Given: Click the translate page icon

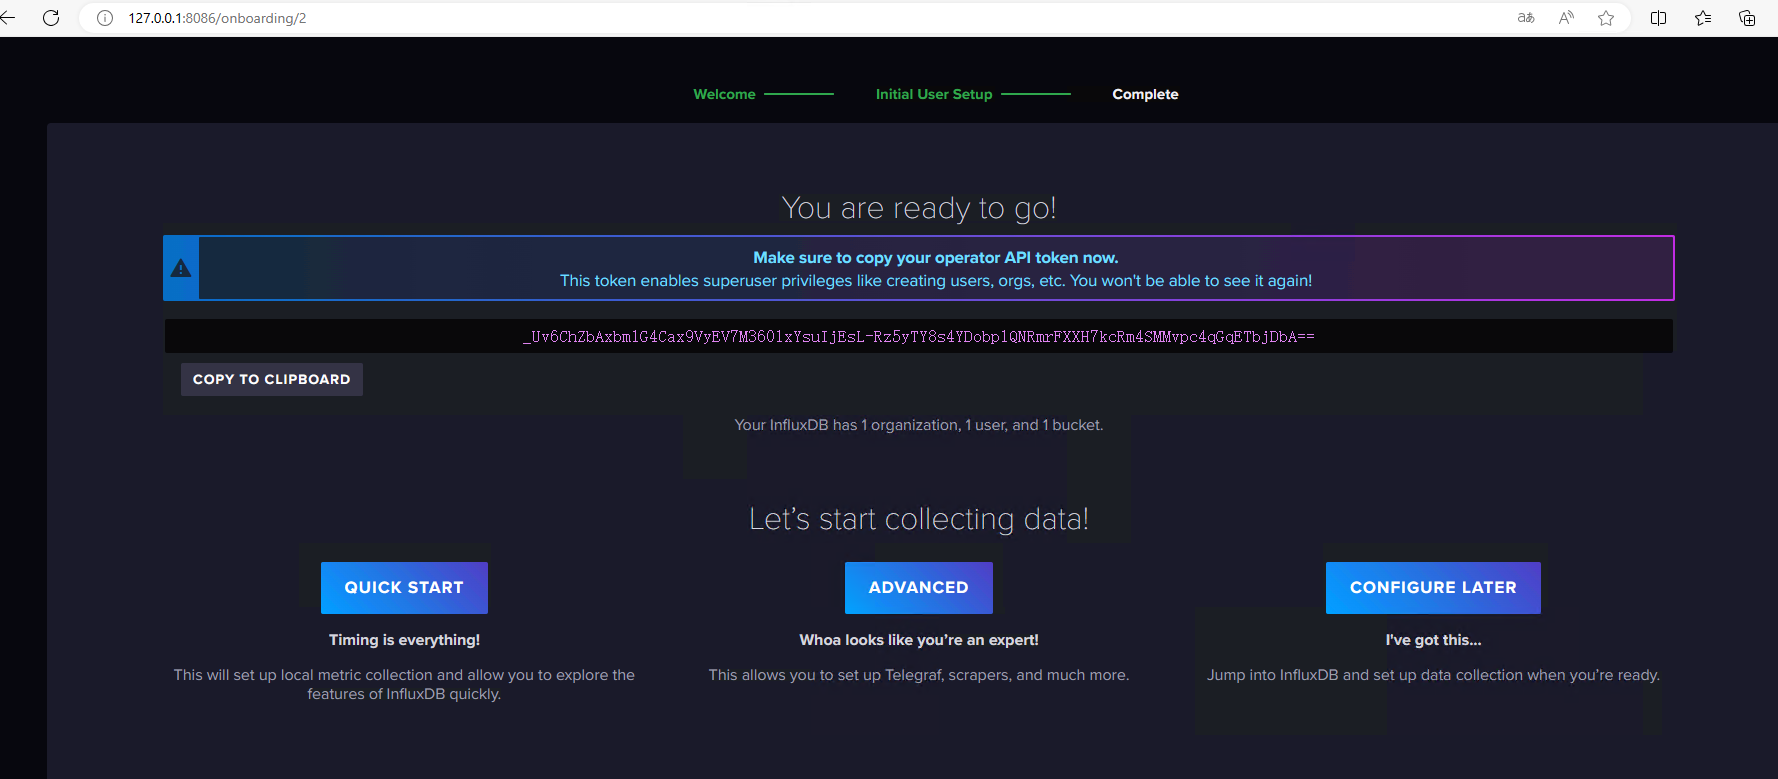Looking at the screenshot, I should [1526, 18].
